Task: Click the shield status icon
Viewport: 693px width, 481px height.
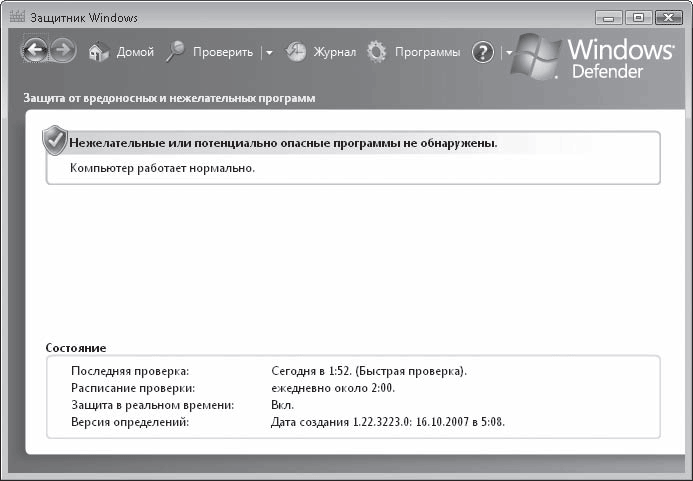Action: [55, 142]
